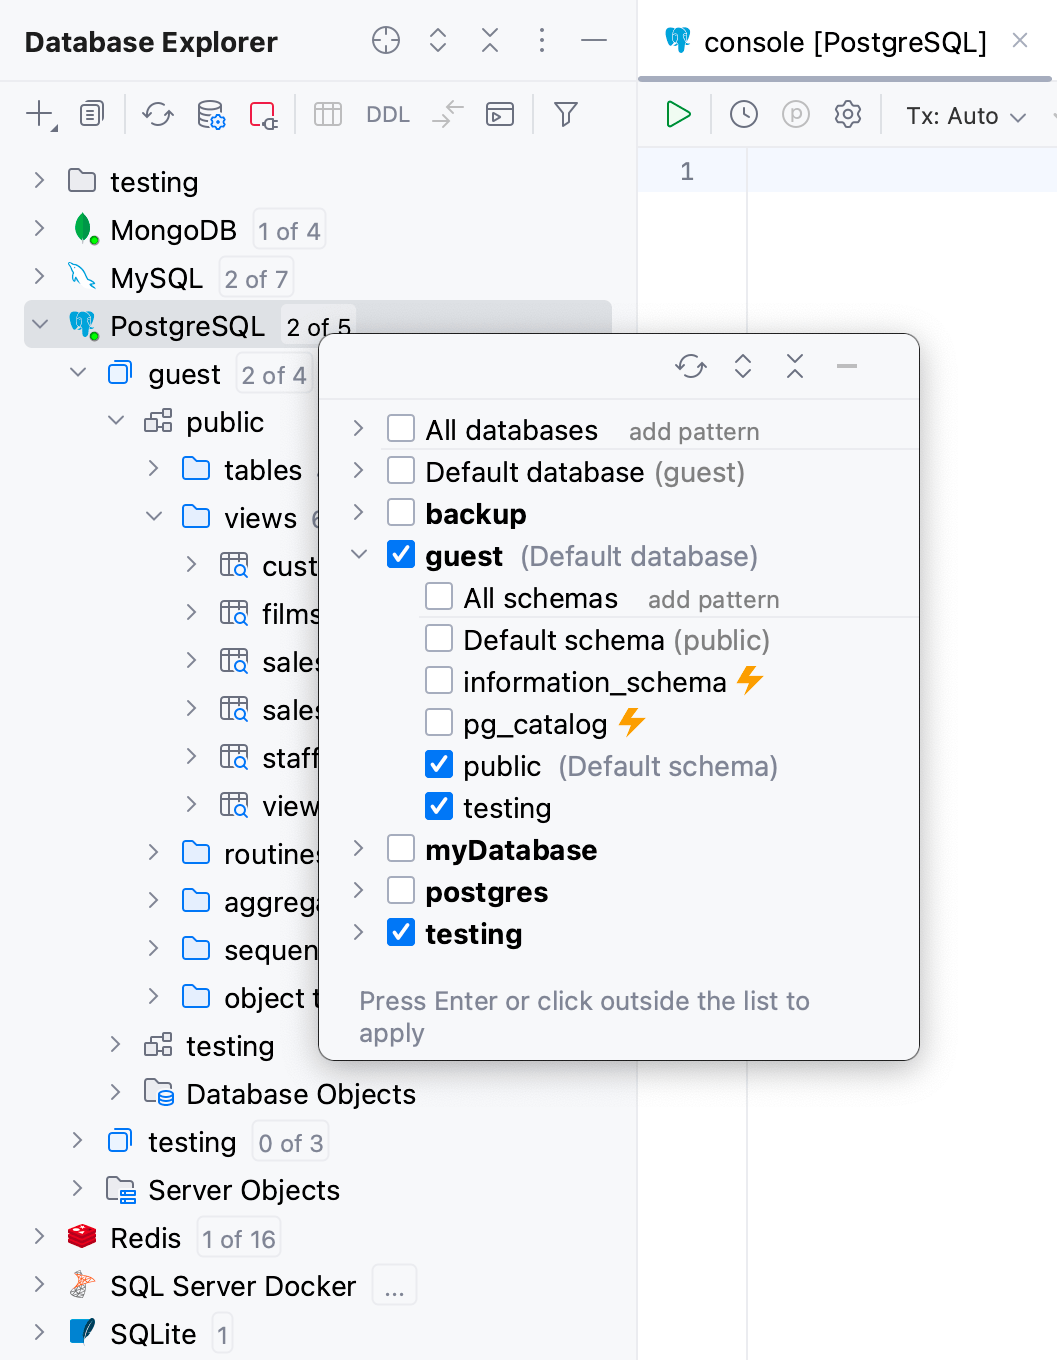Click the Redis 1 of 16 counter

239,1239
